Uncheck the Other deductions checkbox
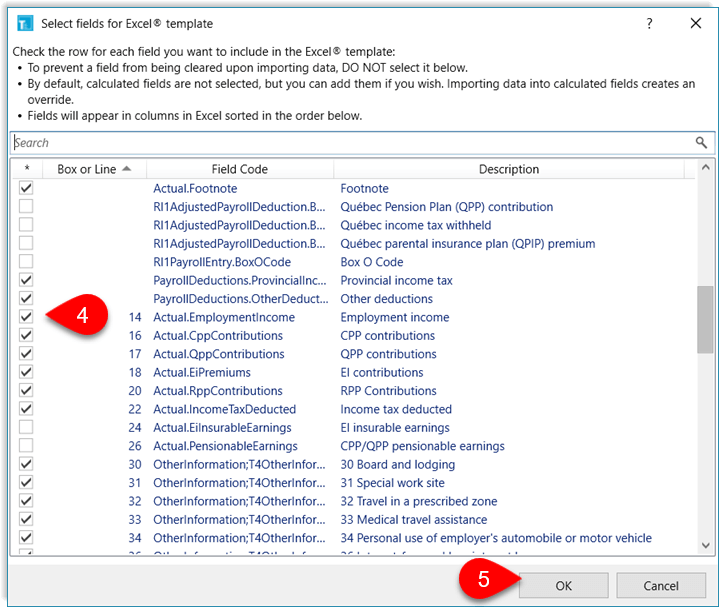 26,298
